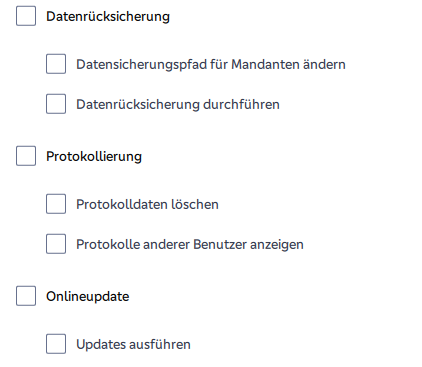
Task: Click the Protokolldaten löschen label text
Action: click(147, 204)
